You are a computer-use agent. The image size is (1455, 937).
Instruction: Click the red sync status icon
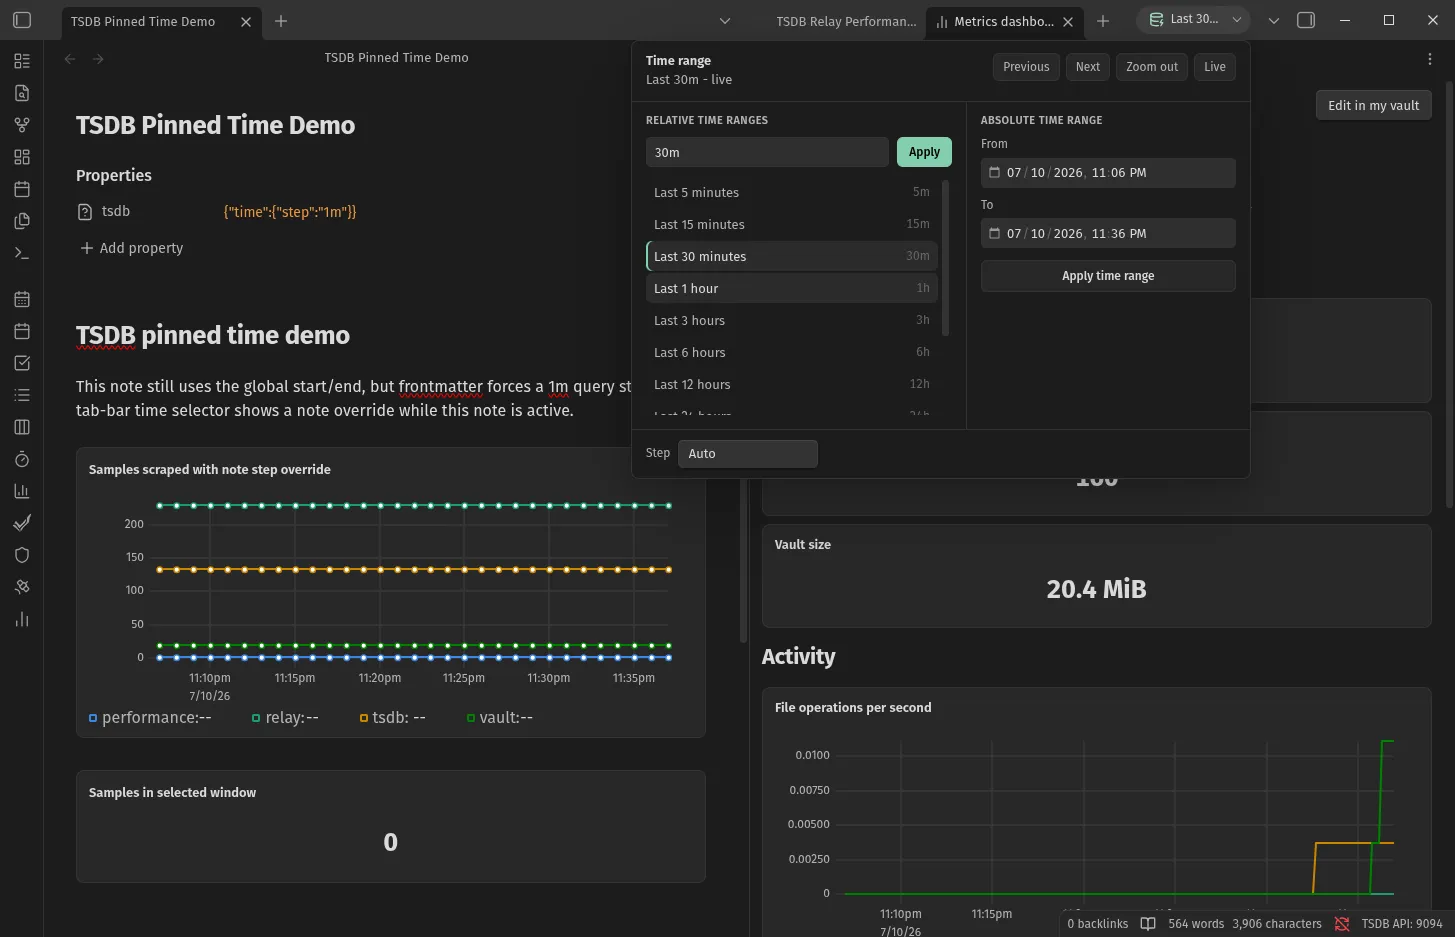(x=1342, y=924)
